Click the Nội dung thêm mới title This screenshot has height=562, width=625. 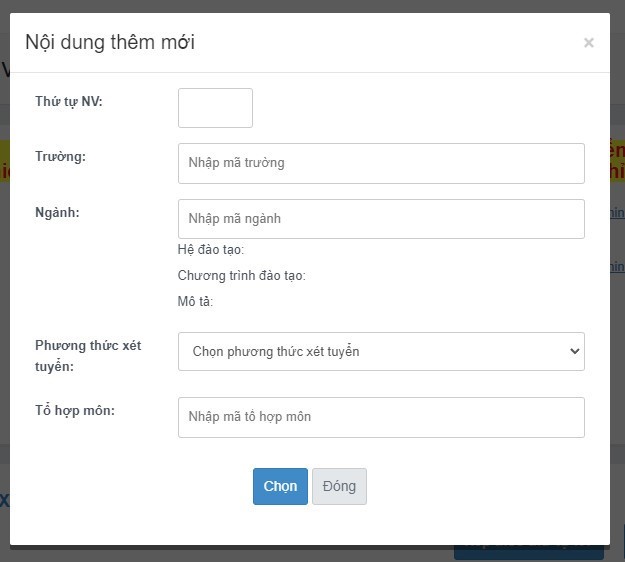[110, 42]
